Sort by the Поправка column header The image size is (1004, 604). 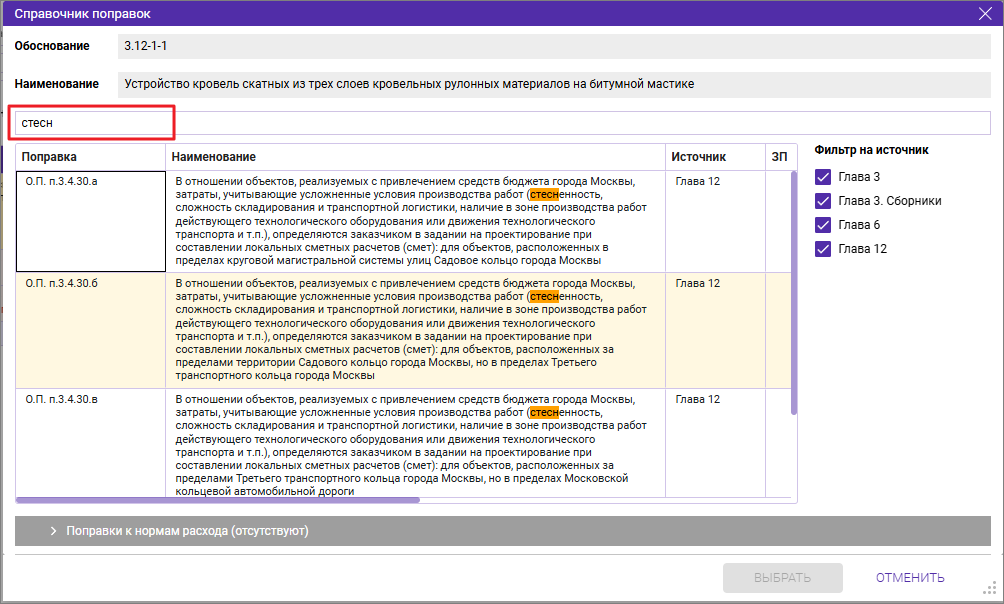click(x=90, y=157)
